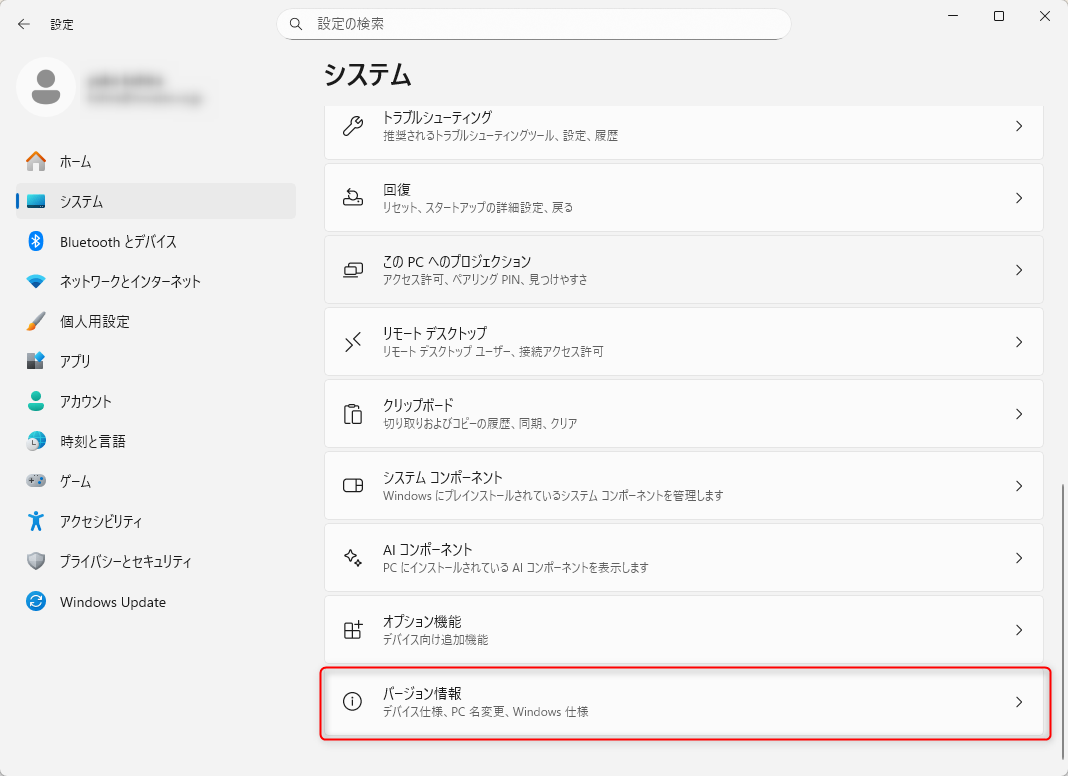This screenshot has height=776, width=1068.
Task: Click text 'デバイス向け追加機能'
Action: pyautogui.click(x=436, y=640)
